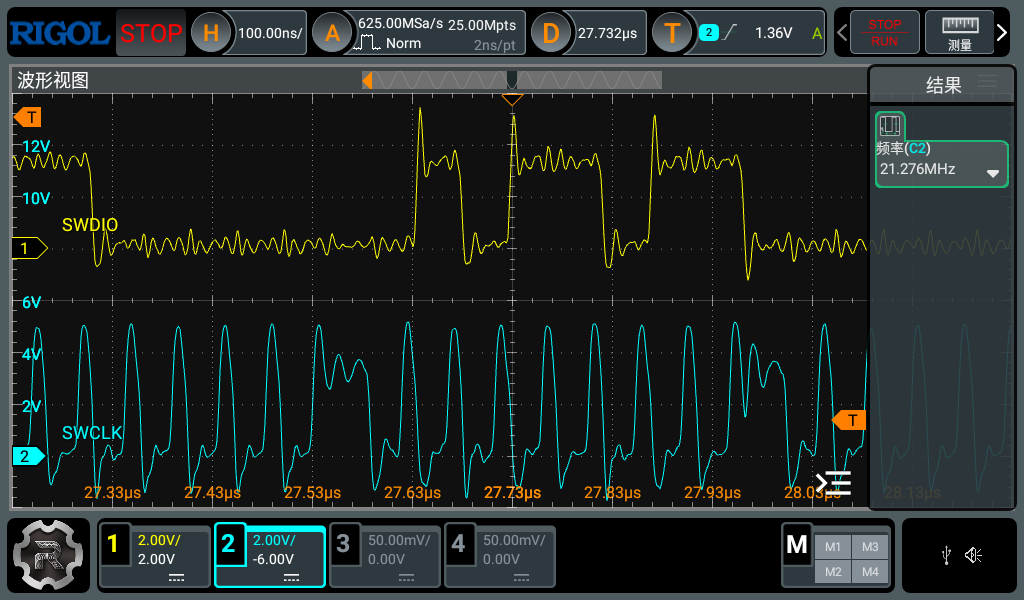1024x600 pixels.
Task: Toggle math channel M1
Action: coord(833,547)
